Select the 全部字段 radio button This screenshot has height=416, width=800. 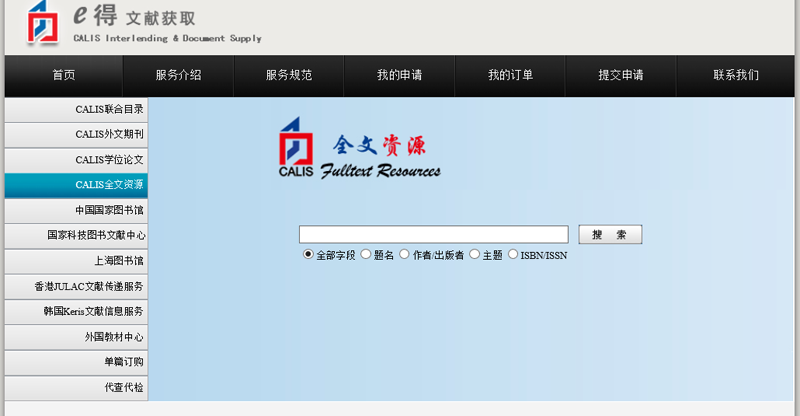[x=308, y=254]
